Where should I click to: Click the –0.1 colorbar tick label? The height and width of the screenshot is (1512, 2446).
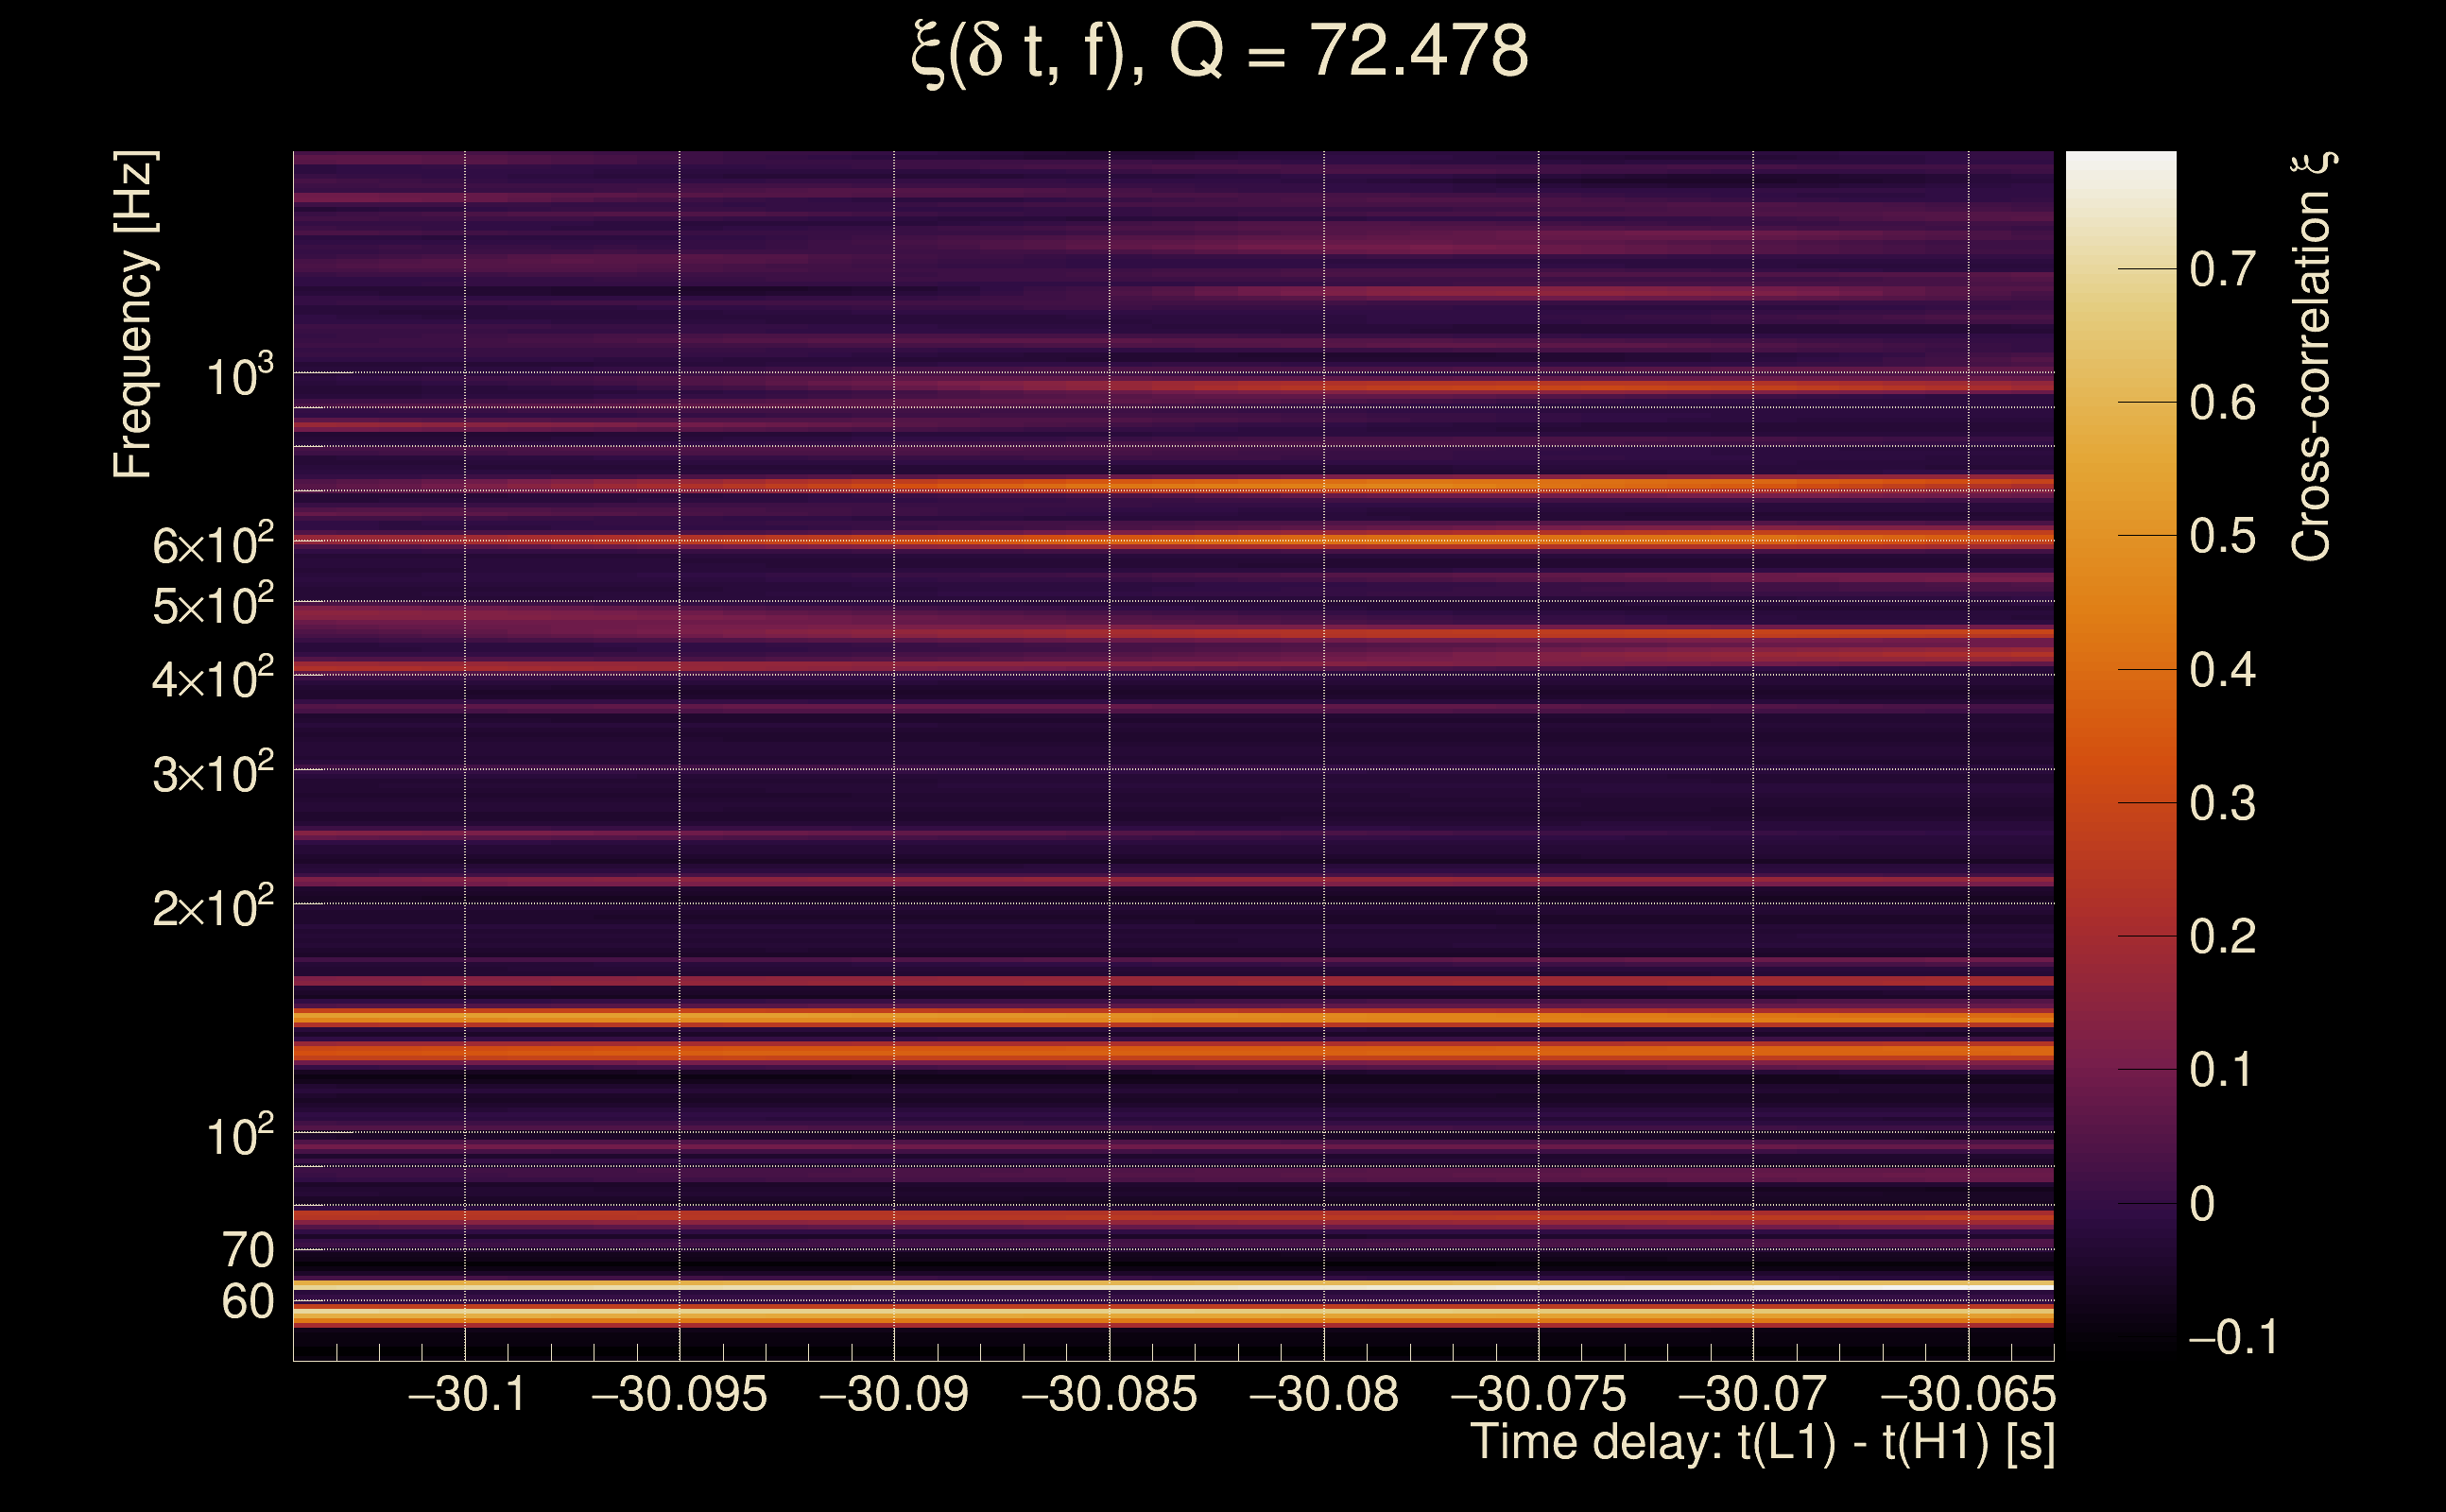[2232, 1337]
